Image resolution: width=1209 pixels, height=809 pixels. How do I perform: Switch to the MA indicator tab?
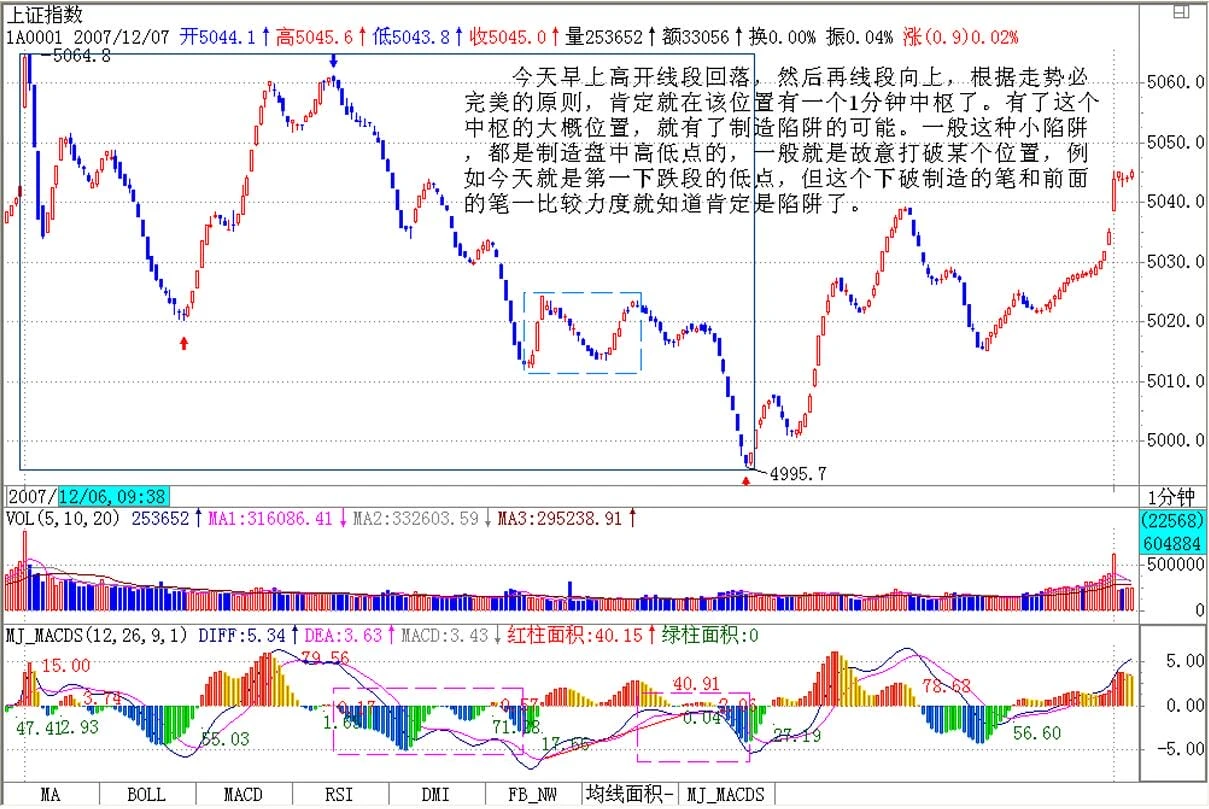49,795
